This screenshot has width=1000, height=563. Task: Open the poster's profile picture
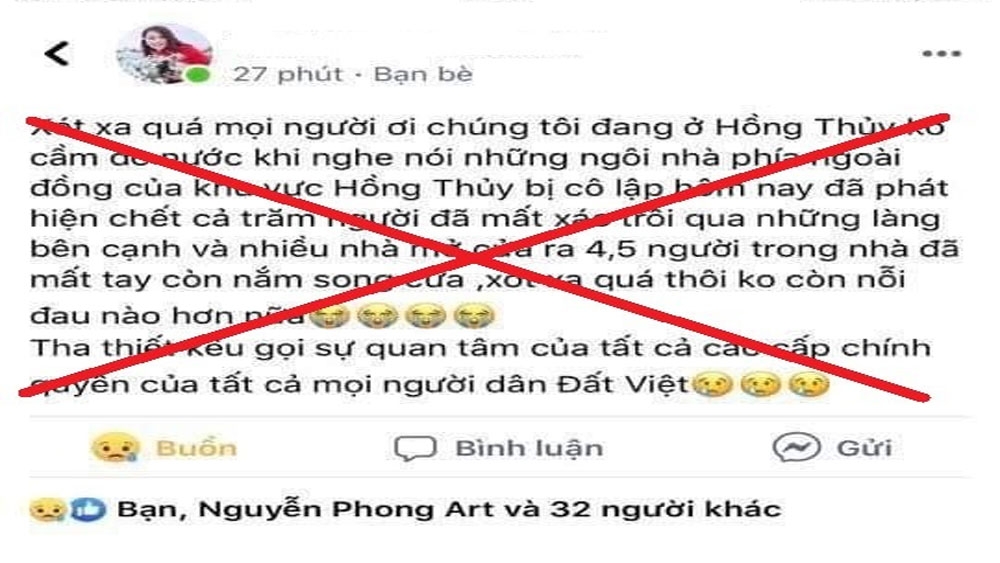point(164,54)
